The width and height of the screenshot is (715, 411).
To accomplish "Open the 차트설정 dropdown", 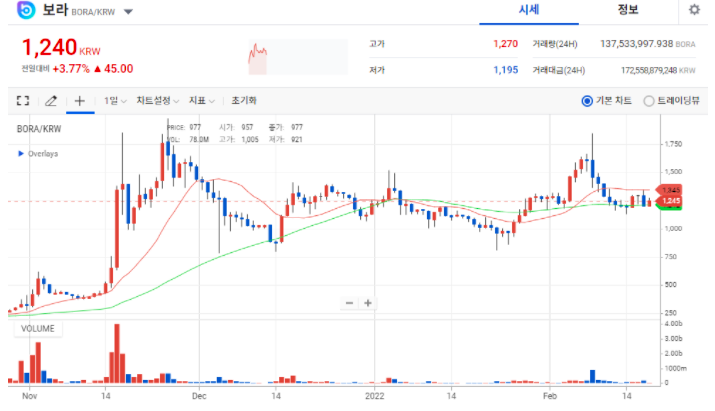I will click(157, 101).
